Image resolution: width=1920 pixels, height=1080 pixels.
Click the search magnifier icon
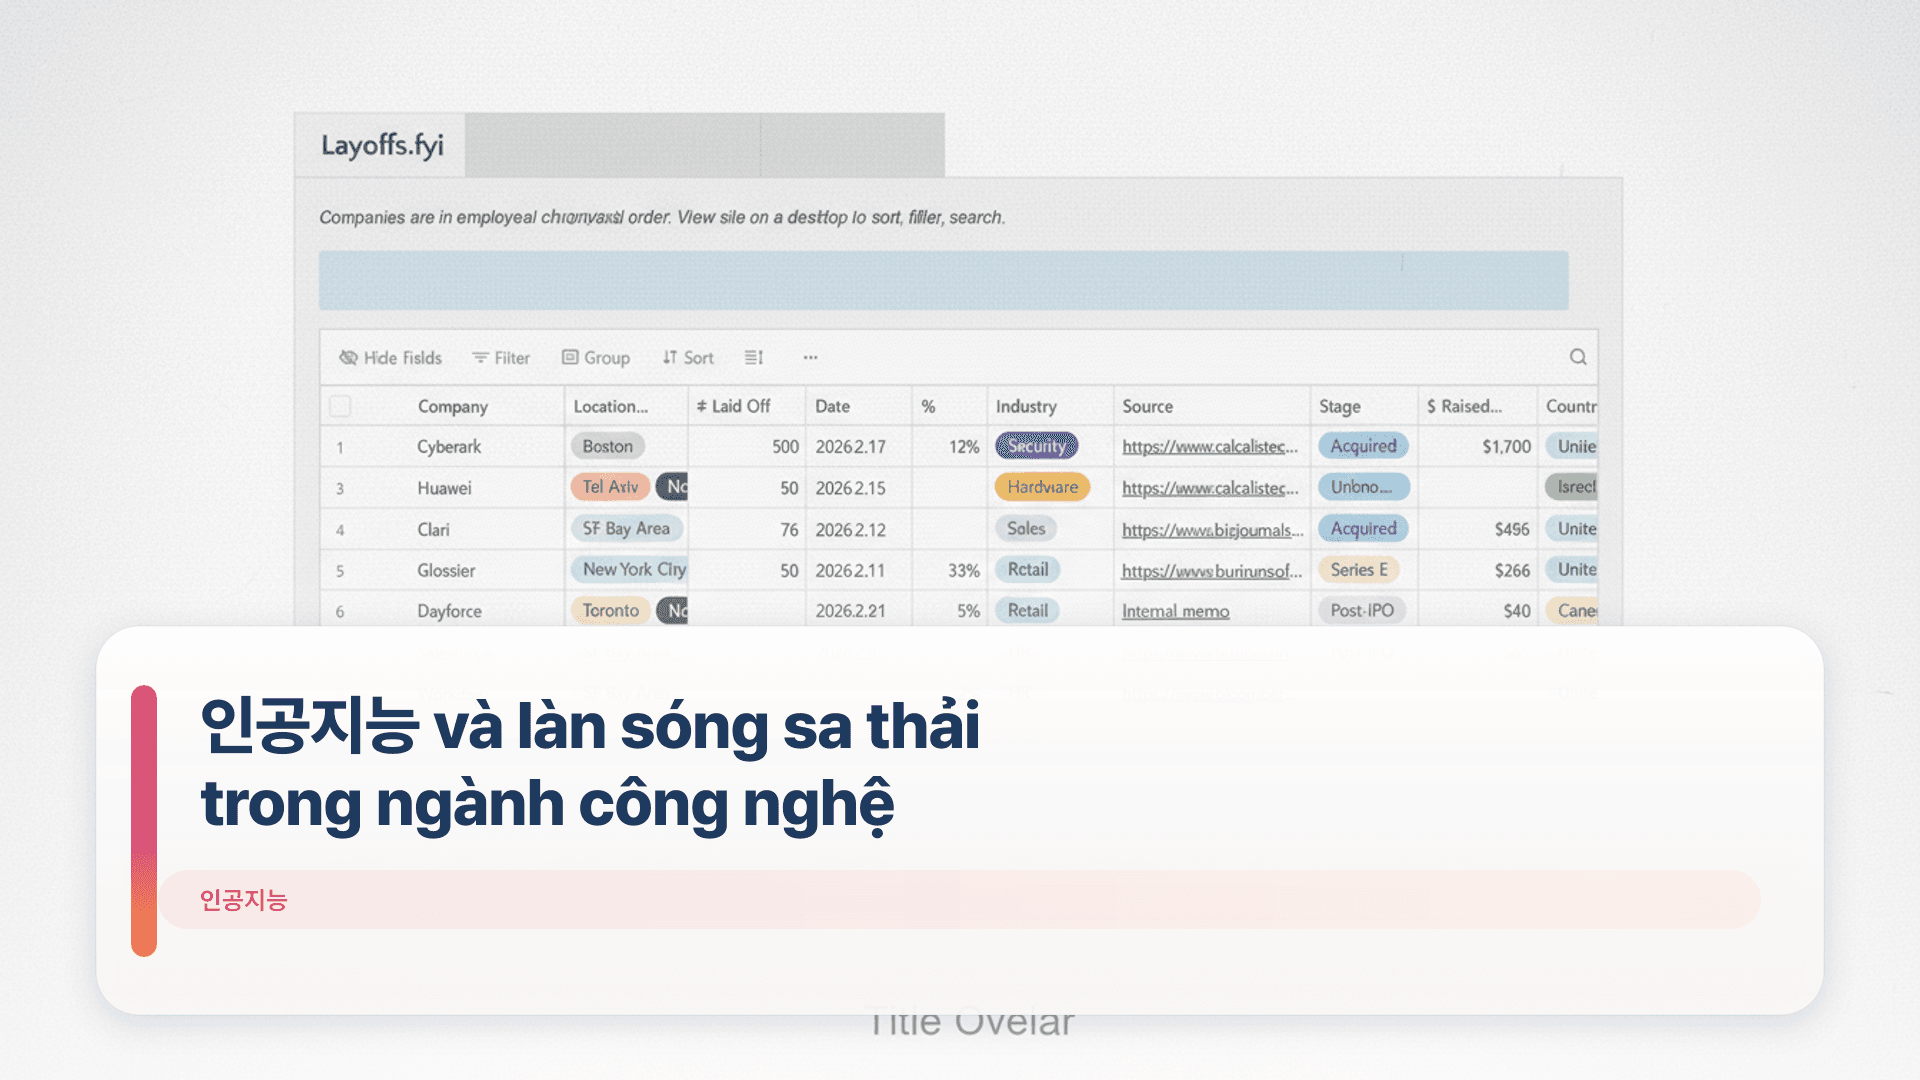point(1578,357)
